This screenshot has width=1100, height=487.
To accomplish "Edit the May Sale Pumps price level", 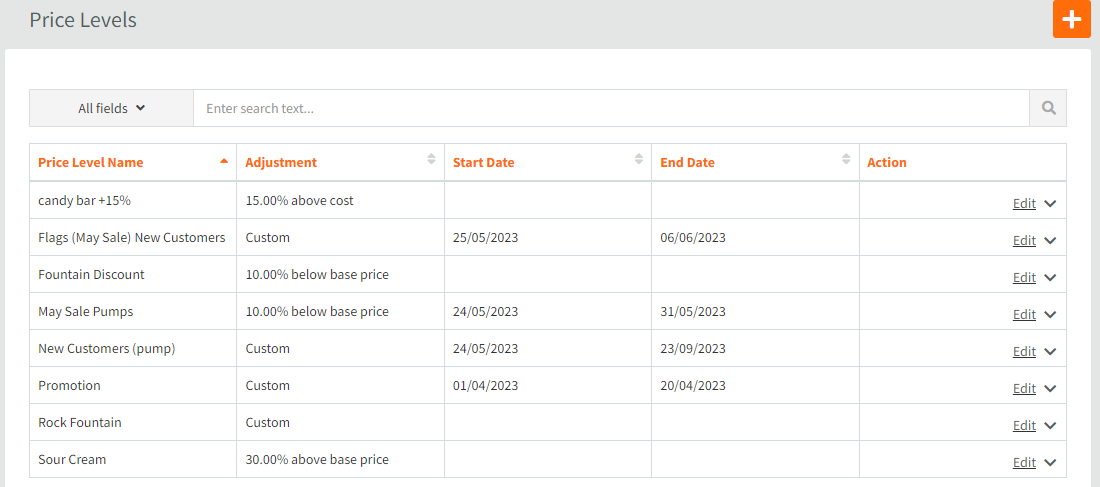I will click(x=1024, y=314).
